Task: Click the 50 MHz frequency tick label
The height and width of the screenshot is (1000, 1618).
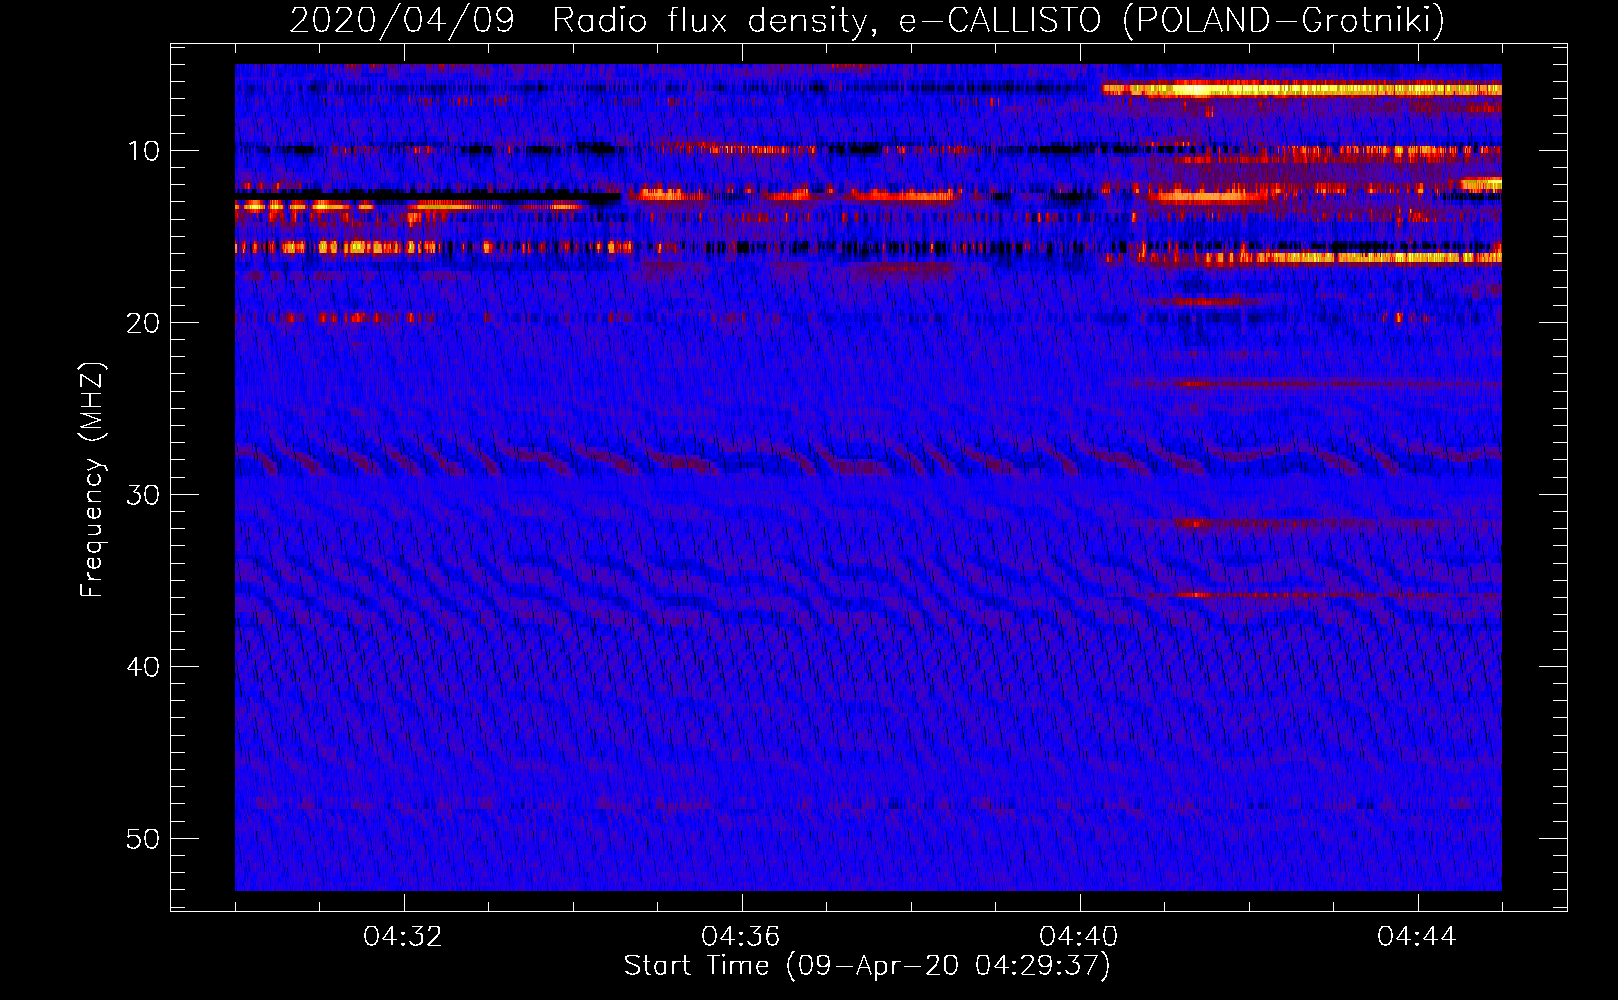Action: [144, 839]
